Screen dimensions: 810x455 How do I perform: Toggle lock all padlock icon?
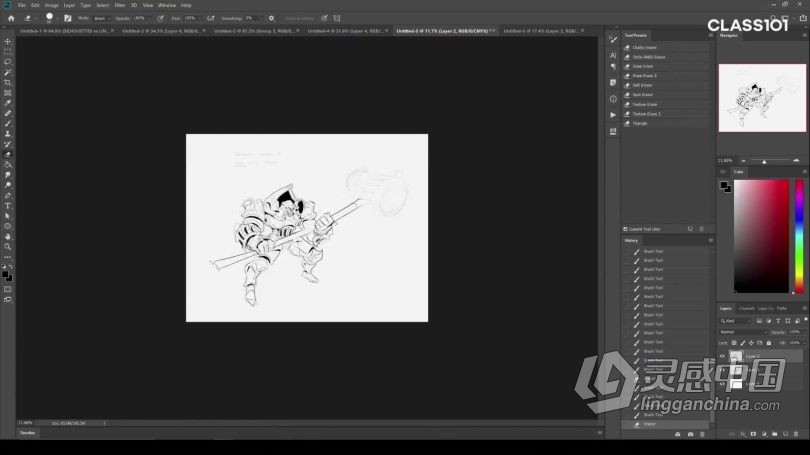769,343
